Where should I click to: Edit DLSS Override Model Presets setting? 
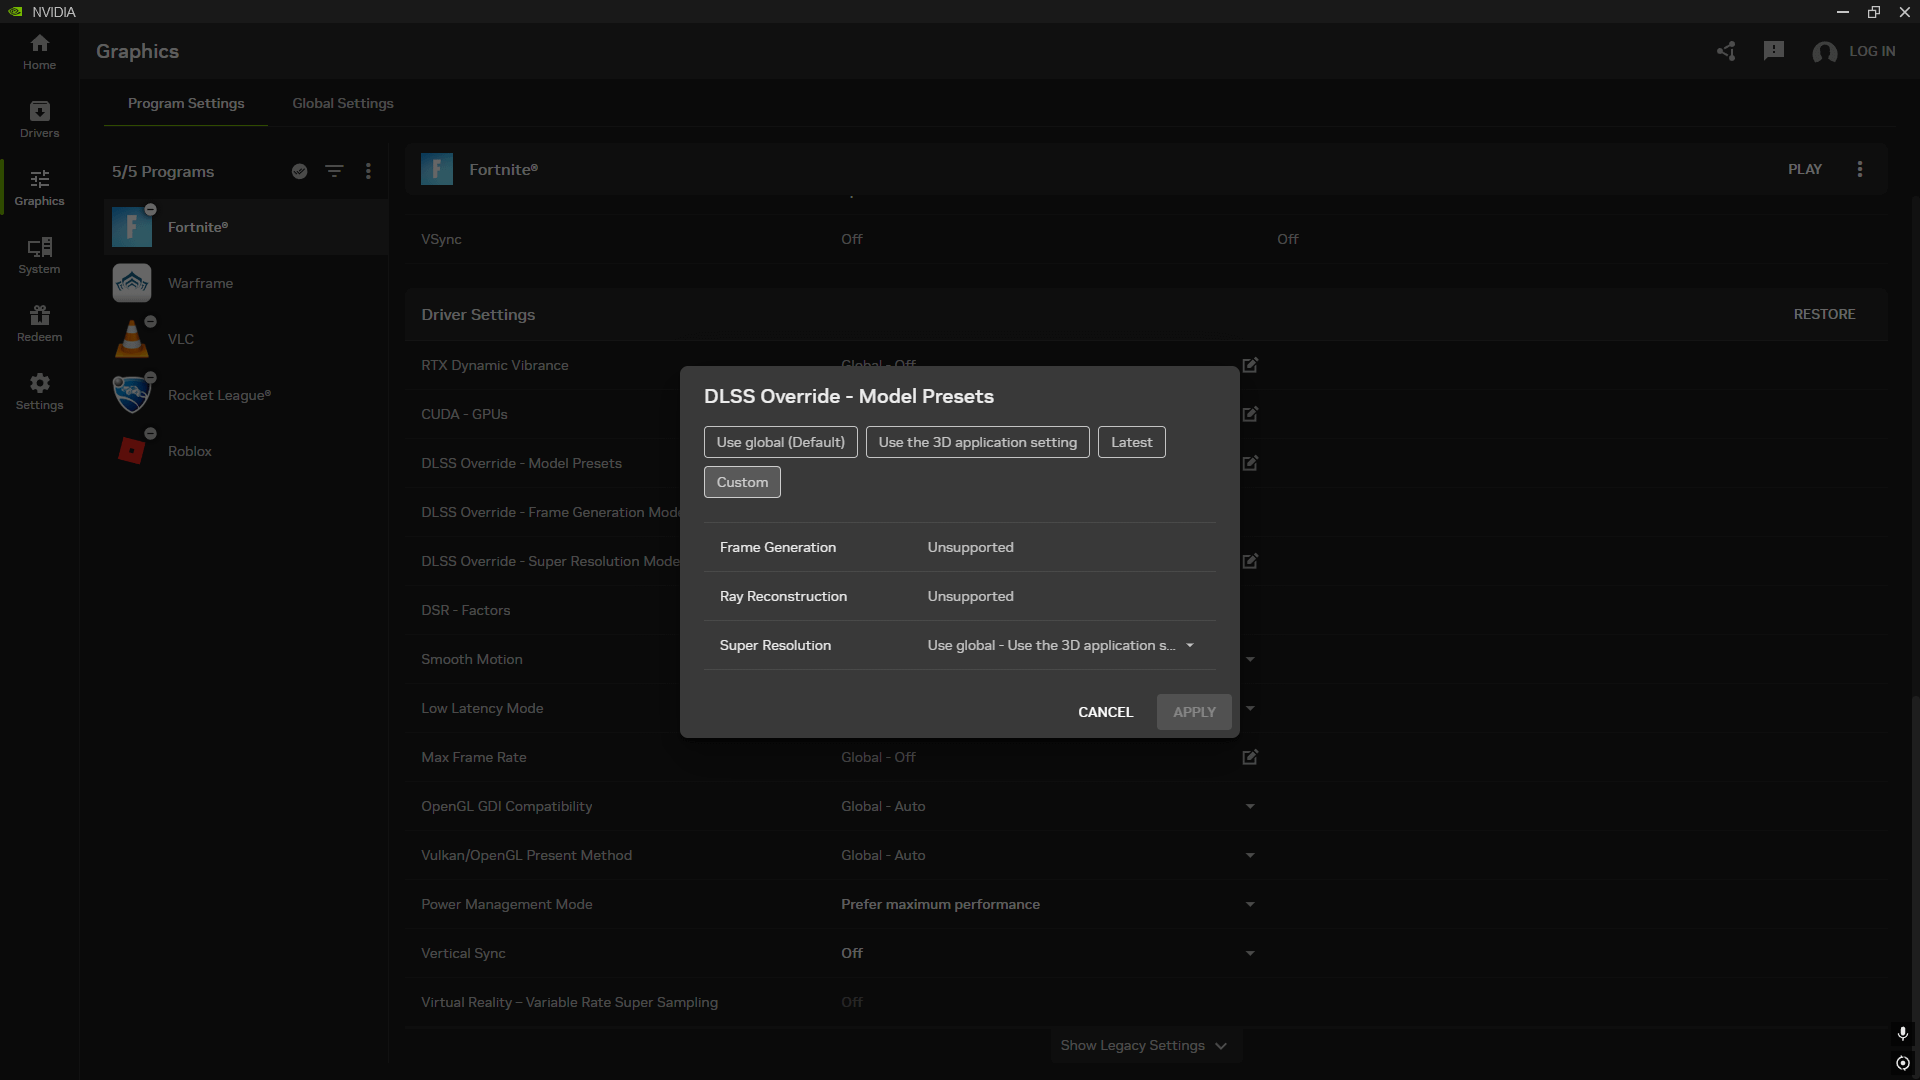tap(1250, 463)
